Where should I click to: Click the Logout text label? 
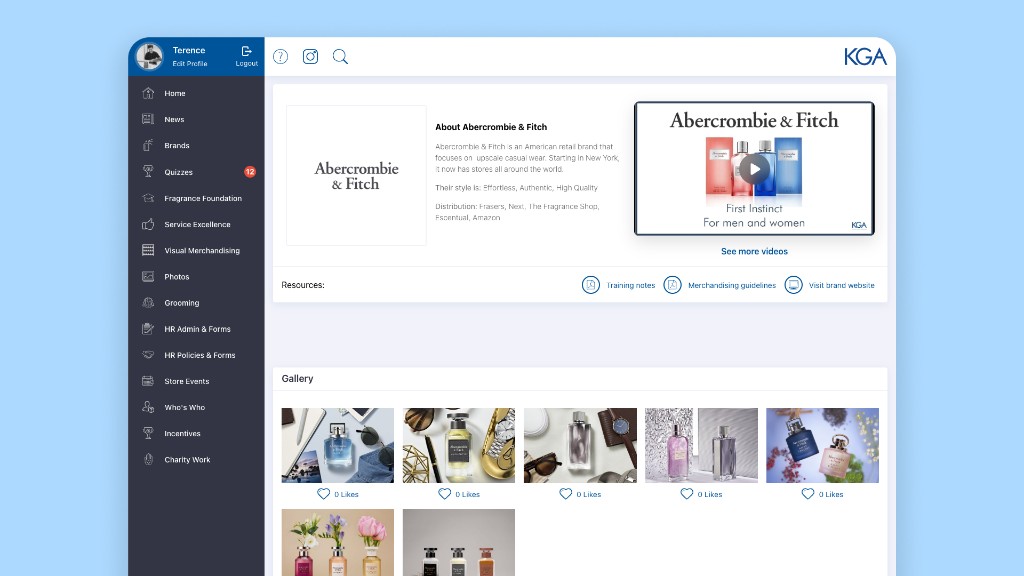(246, 63)
